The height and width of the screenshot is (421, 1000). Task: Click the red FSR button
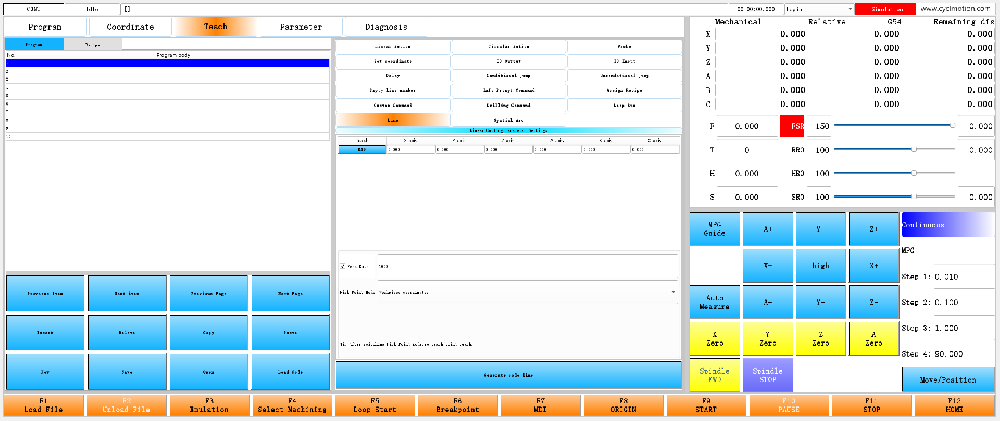pyautogui.click(x=793, y=126)
